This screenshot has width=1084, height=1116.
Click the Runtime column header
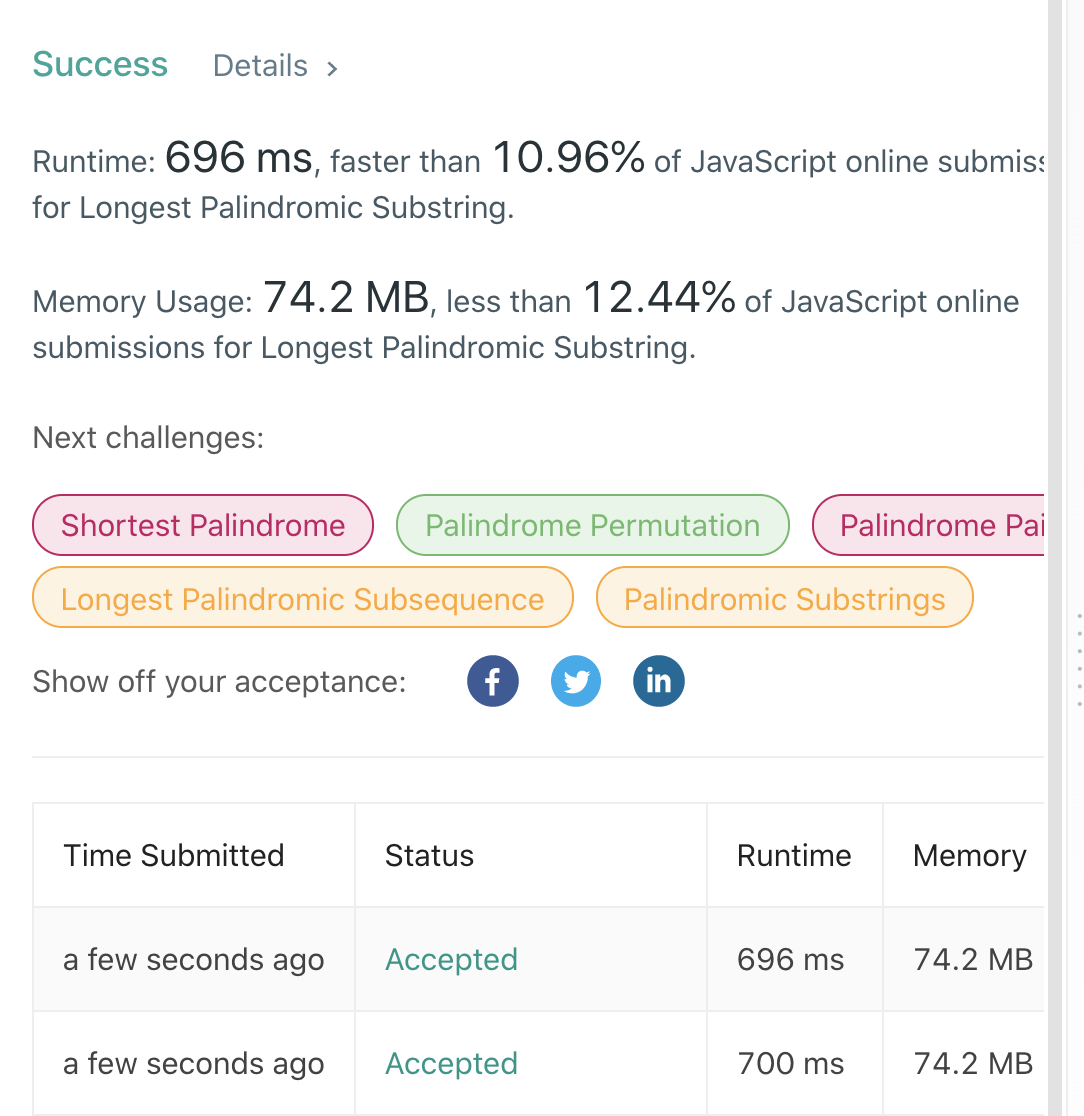click(794, 856)
